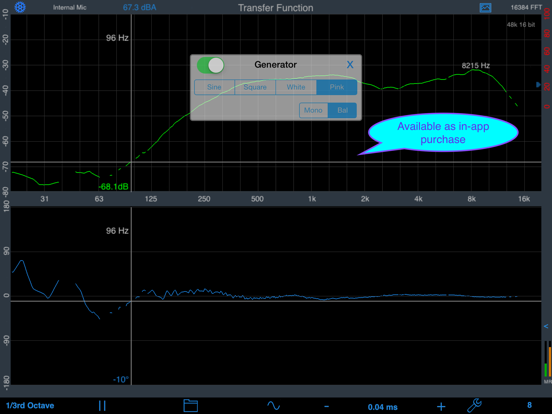Image resolution: width=552 pixels, height=414 pixels.
Task: Tap the 67.3 dBA level readout
Action: tap(139, 7)
